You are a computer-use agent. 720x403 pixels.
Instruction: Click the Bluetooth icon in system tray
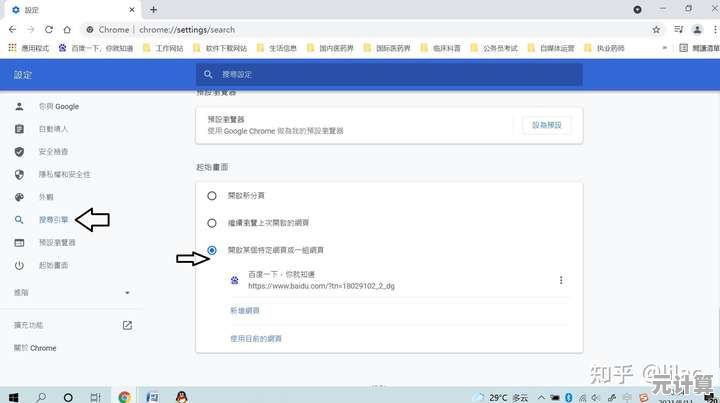point(568,397)
